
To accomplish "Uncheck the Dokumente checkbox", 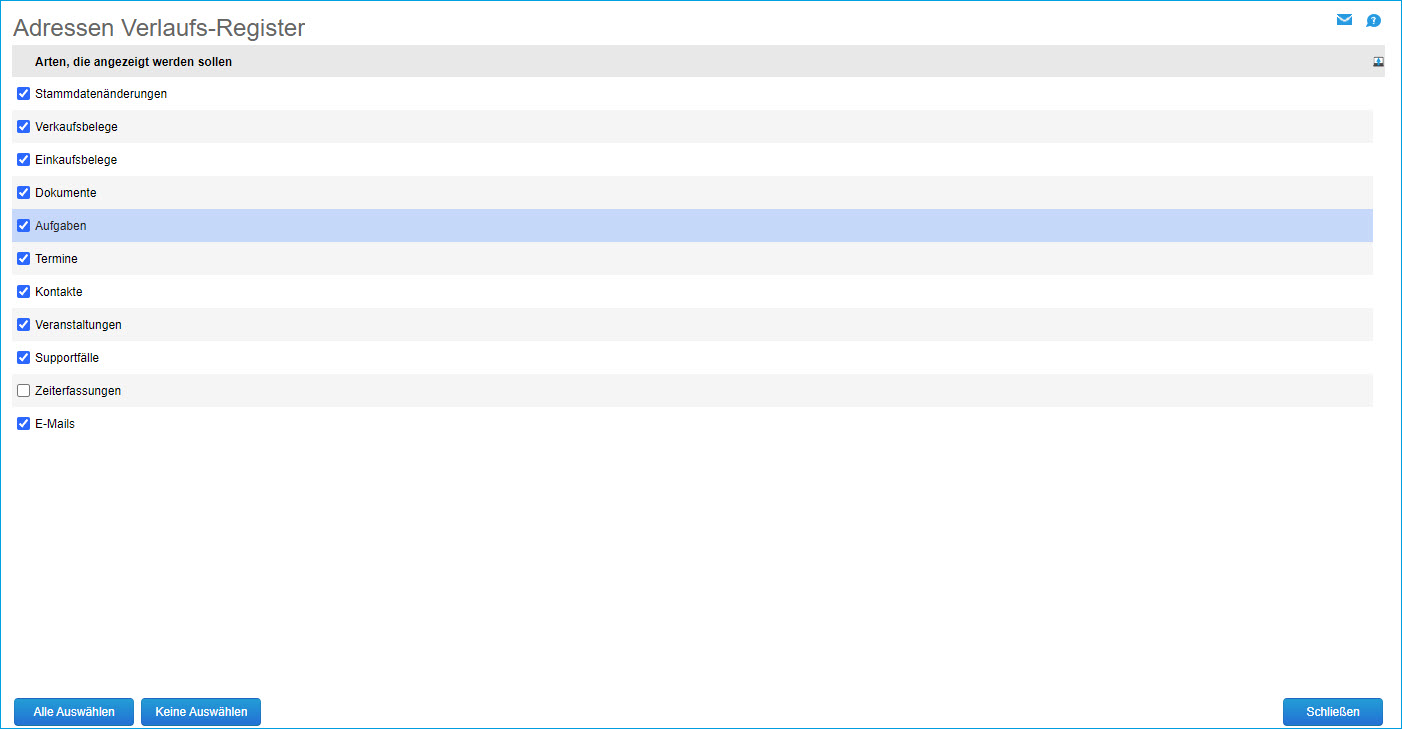I will pyautogui.click(x=24, y=193).
